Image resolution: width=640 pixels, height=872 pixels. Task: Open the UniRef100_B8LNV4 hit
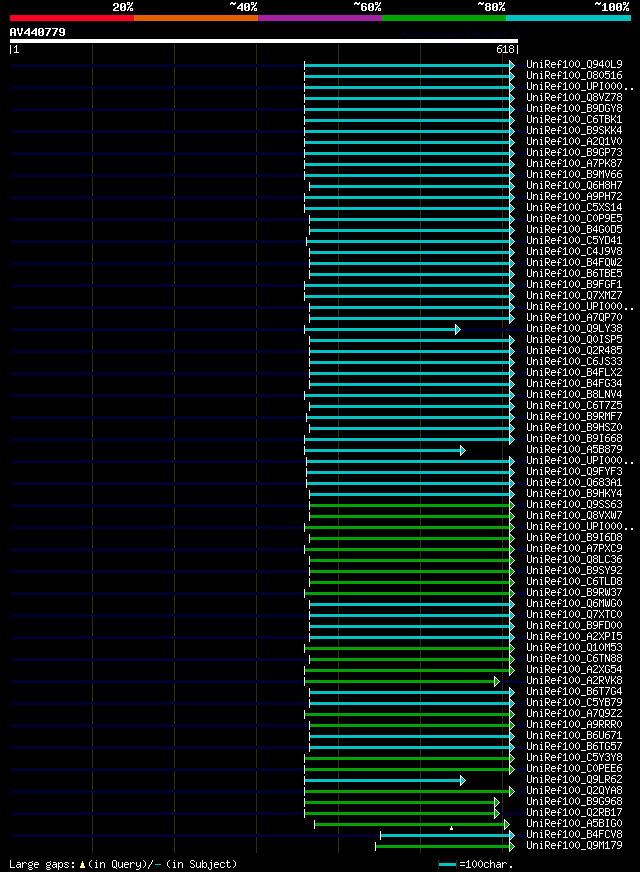pyautogui.click(x=574, y=394)
